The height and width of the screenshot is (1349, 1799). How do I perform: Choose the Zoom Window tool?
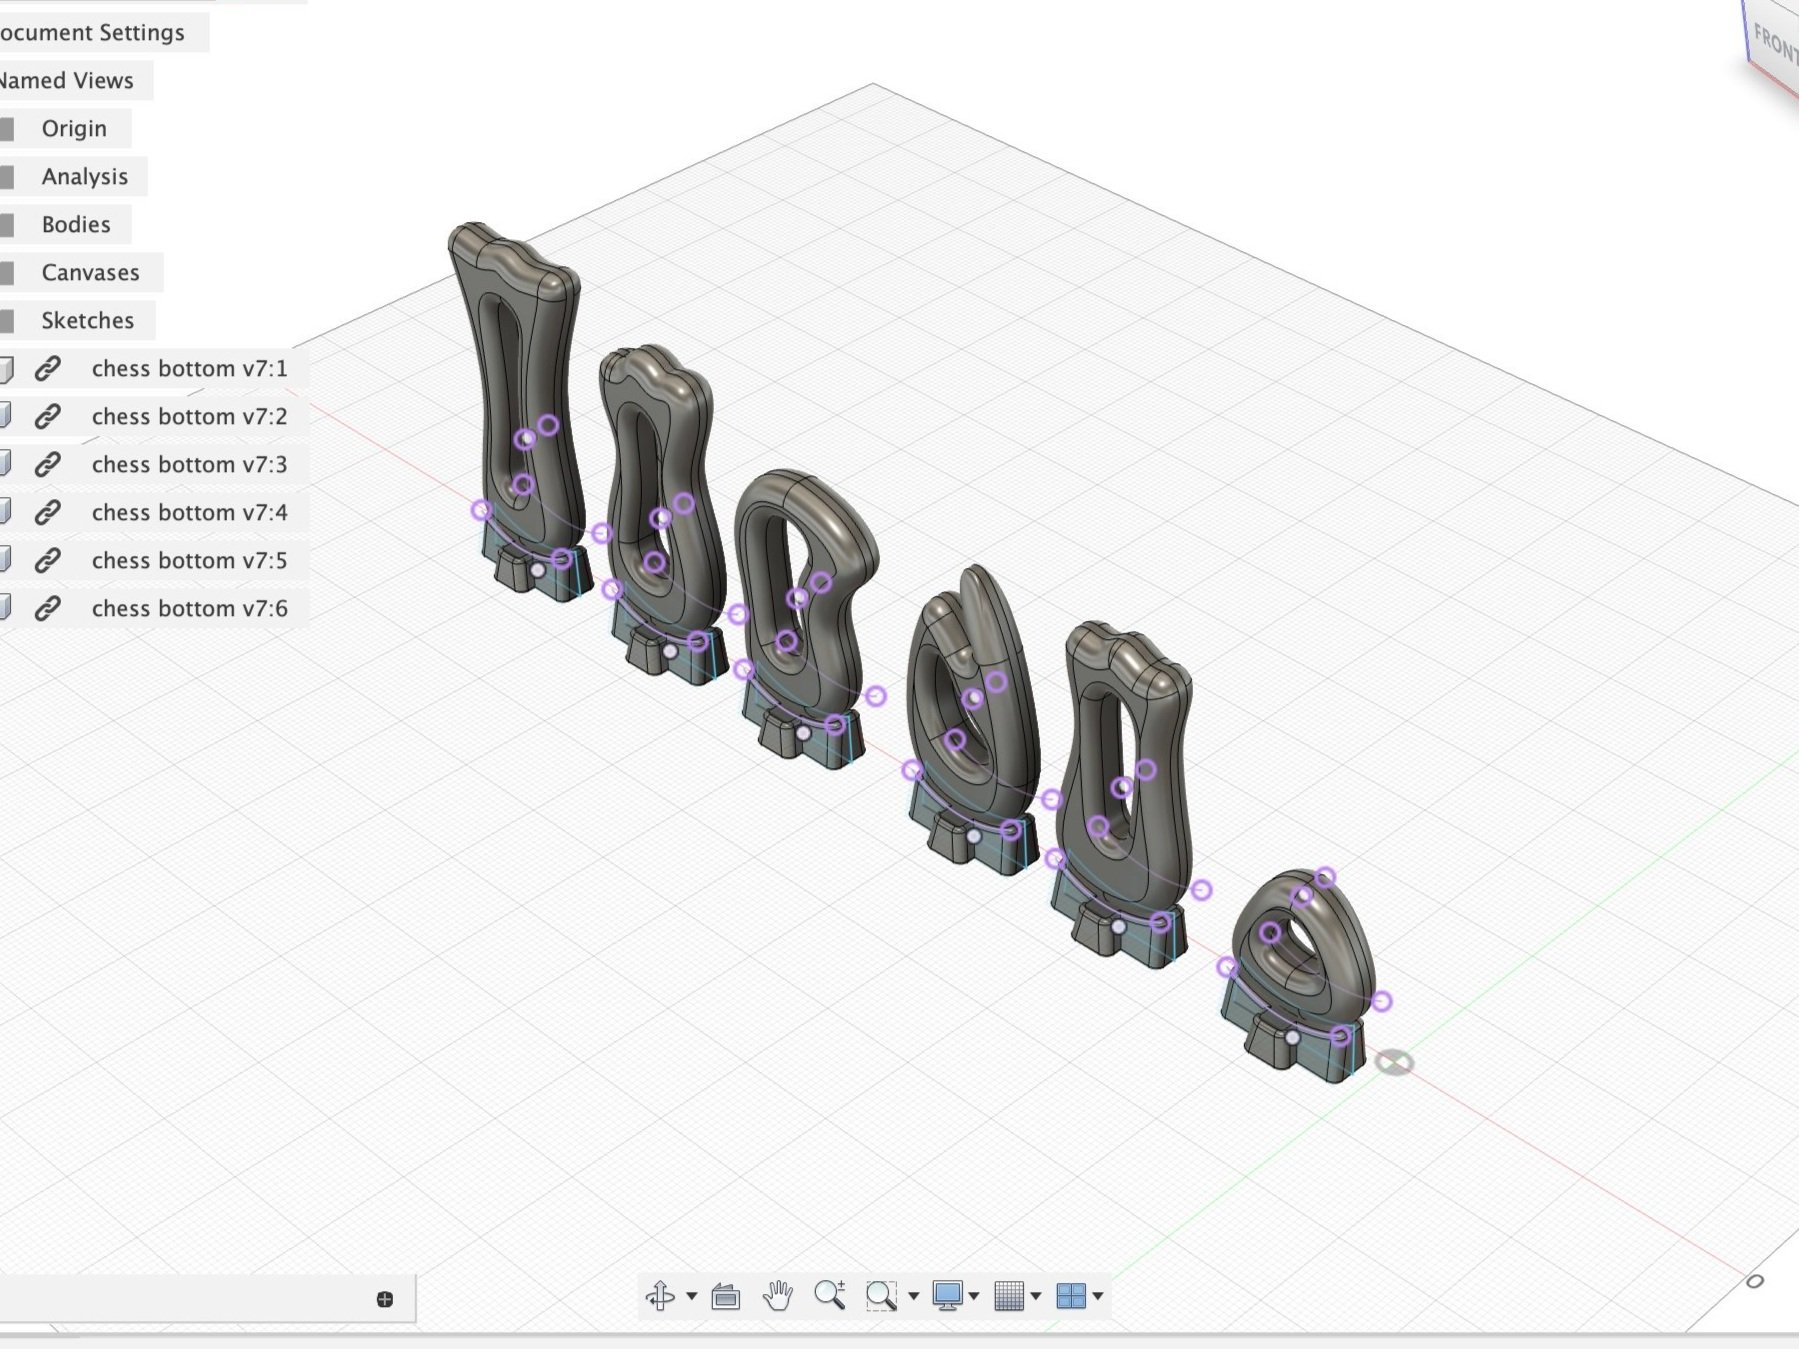[x=880, y=1295]
